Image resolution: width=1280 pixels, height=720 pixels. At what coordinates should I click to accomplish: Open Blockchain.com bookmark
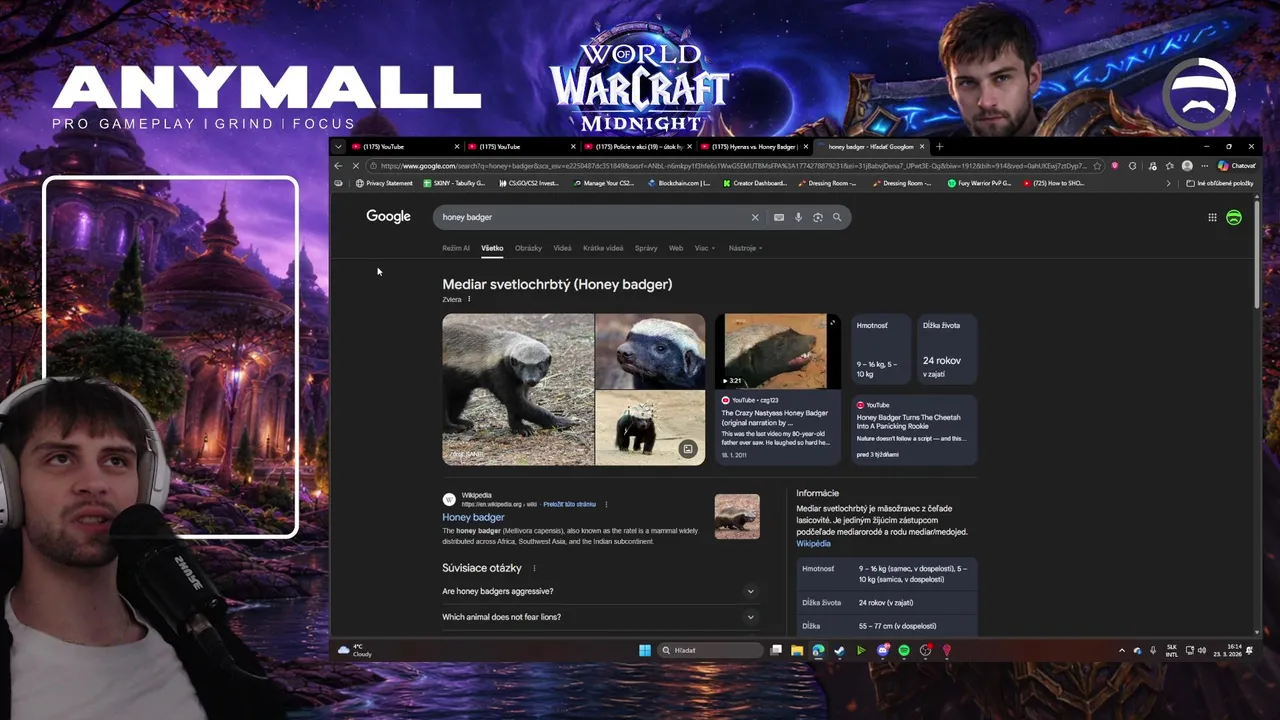[679, 183]
